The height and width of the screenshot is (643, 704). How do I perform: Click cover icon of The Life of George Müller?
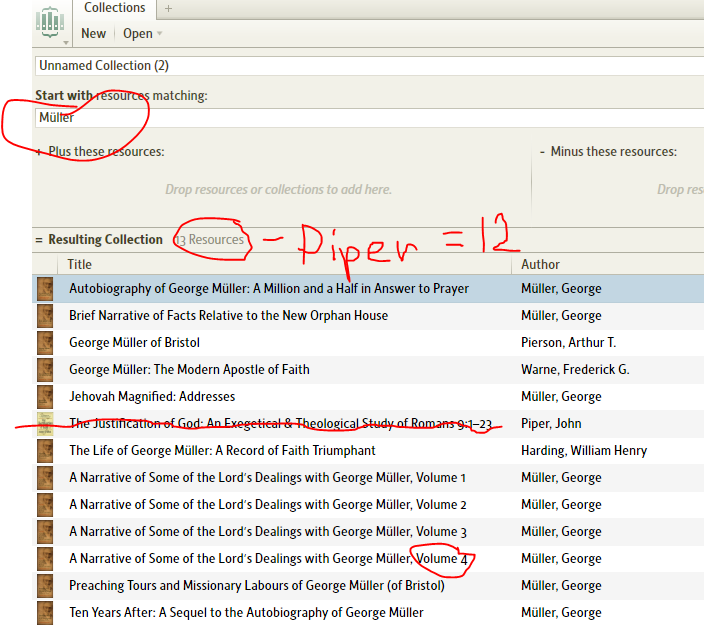pyautogui.click(x=45, y=450)
